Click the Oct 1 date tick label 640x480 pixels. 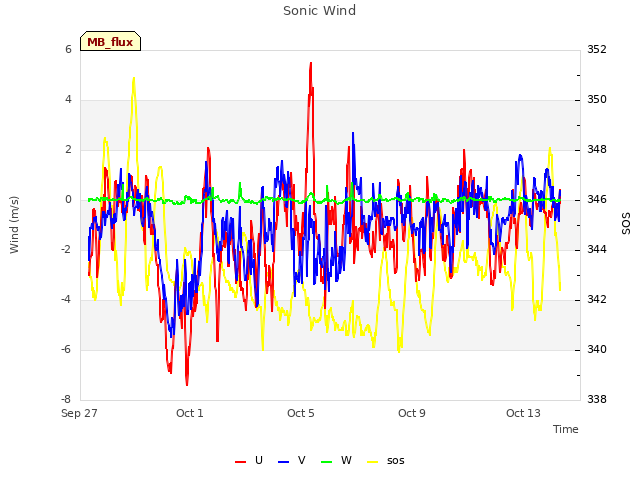coord(190,413)
